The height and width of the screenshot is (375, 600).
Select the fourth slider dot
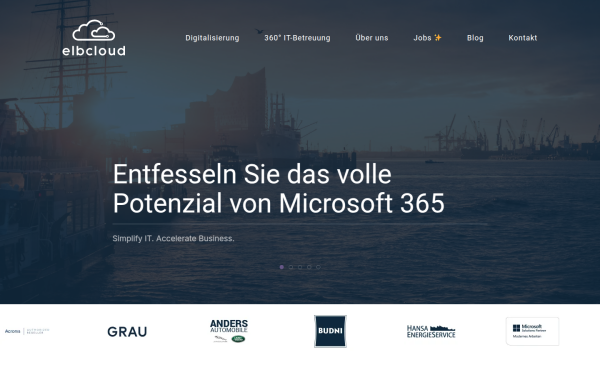[x=309, y=267]
